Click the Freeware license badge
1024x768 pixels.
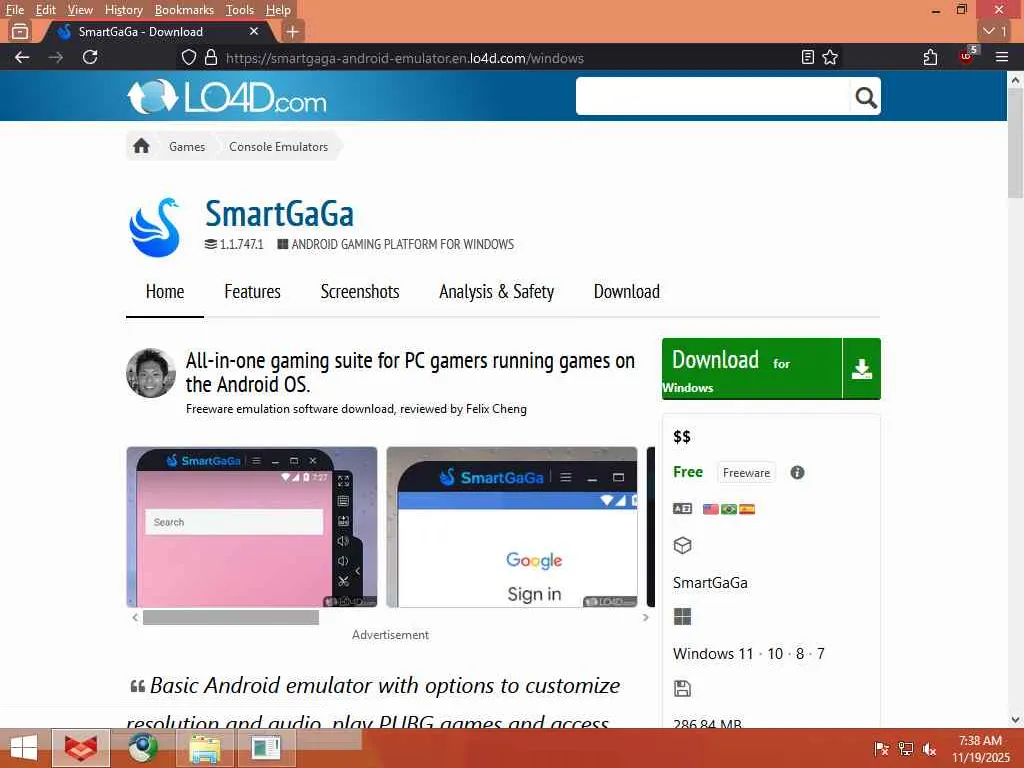pyautogui.click(x=746, y=472)
